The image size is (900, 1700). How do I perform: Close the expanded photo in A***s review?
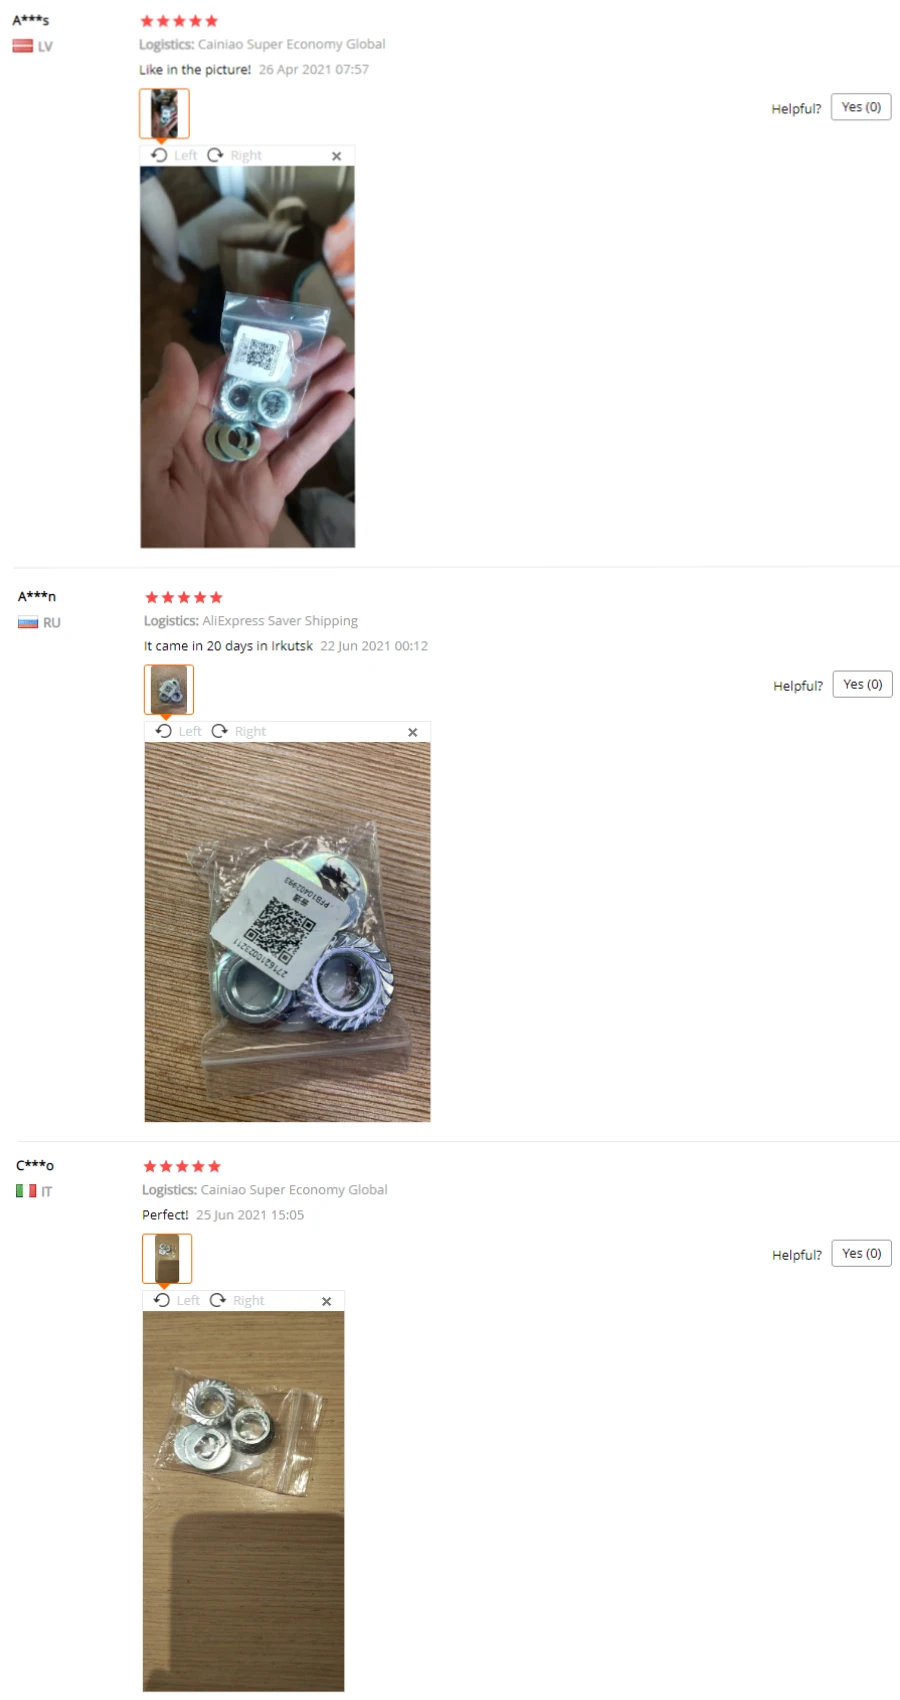[336, 156]
